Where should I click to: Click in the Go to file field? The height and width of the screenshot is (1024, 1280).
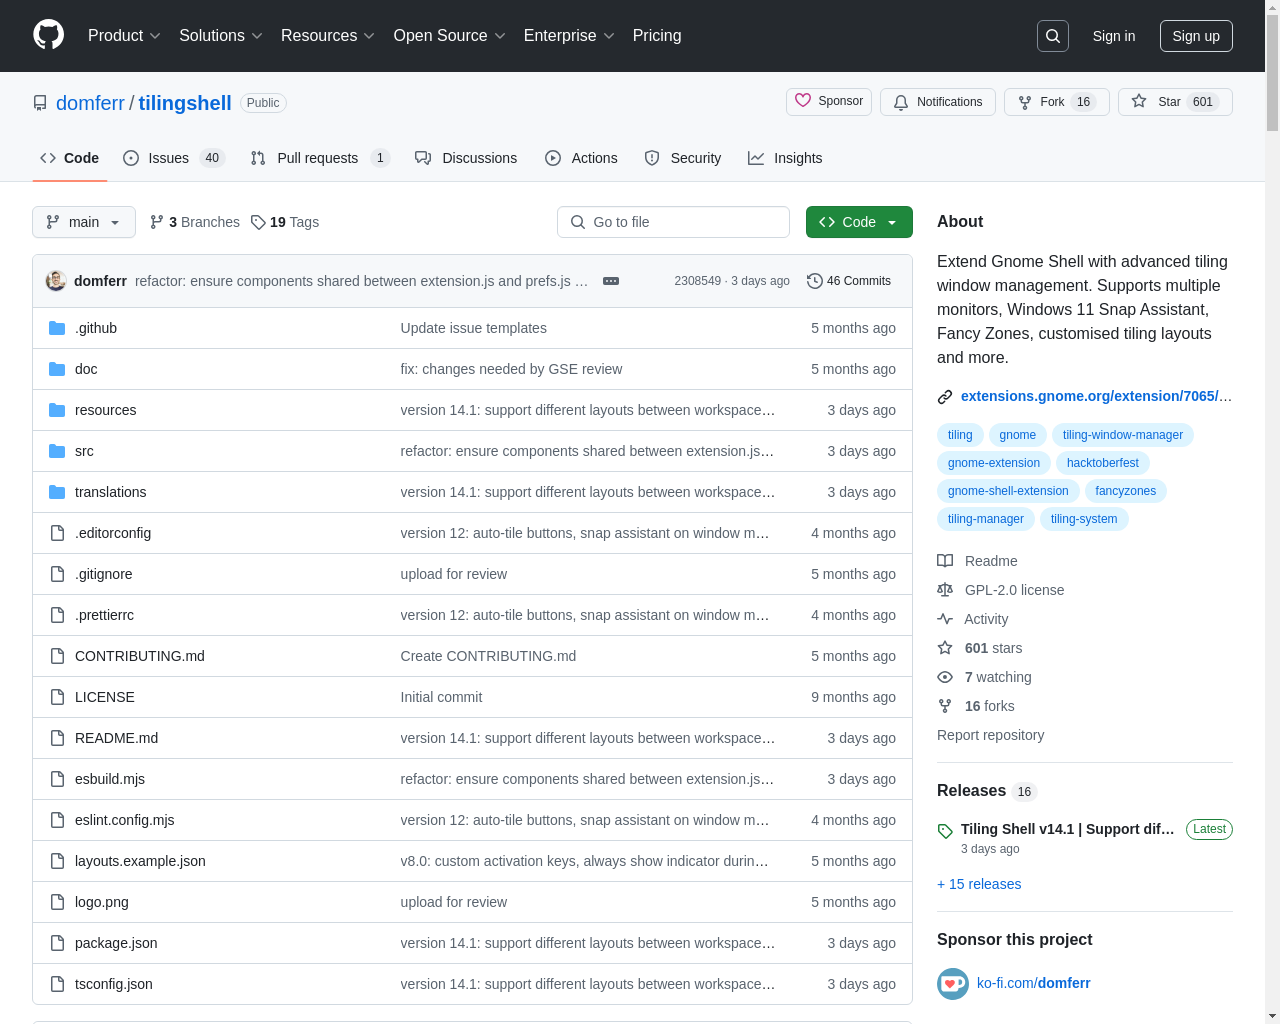click(673, 222)
